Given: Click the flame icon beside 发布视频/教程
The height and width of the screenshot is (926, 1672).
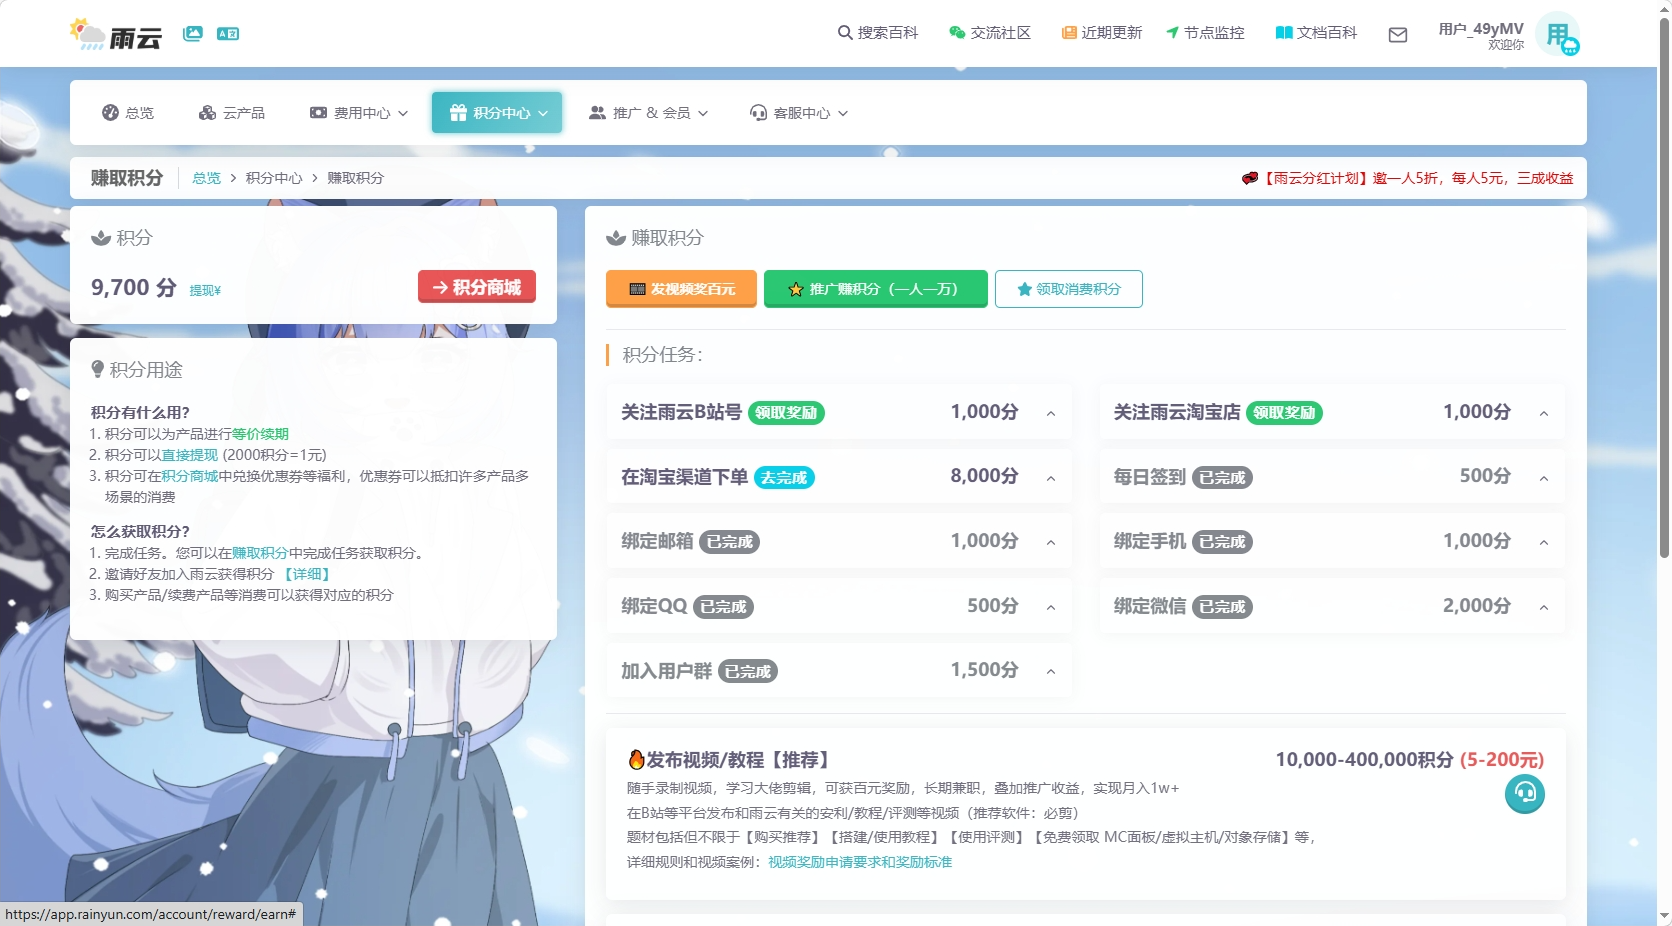Looking at the screenshot, I should (636, 760).
